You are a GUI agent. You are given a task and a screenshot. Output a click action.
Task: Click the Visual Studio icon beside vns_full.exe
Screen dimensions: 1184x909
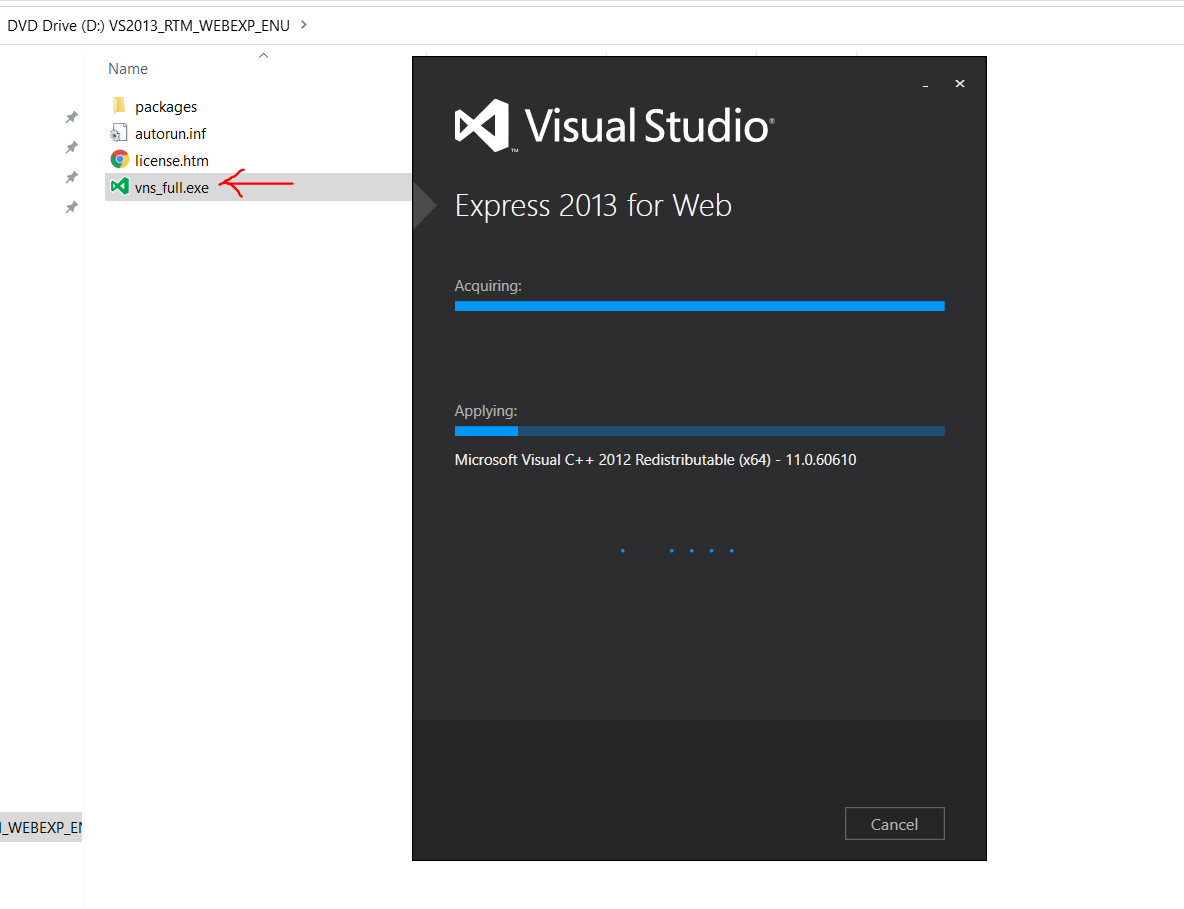pyautogui.click(x=119, y=186)
